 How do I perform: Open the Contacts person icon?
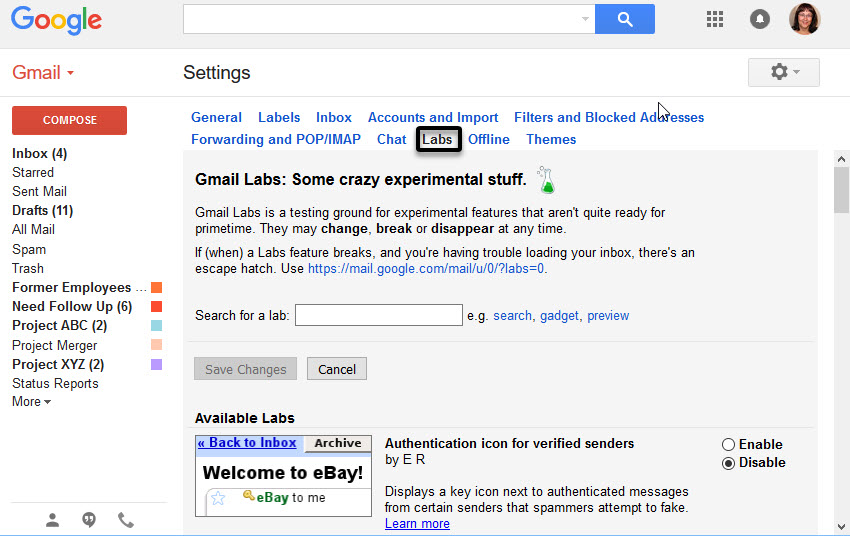pos(53,519)
